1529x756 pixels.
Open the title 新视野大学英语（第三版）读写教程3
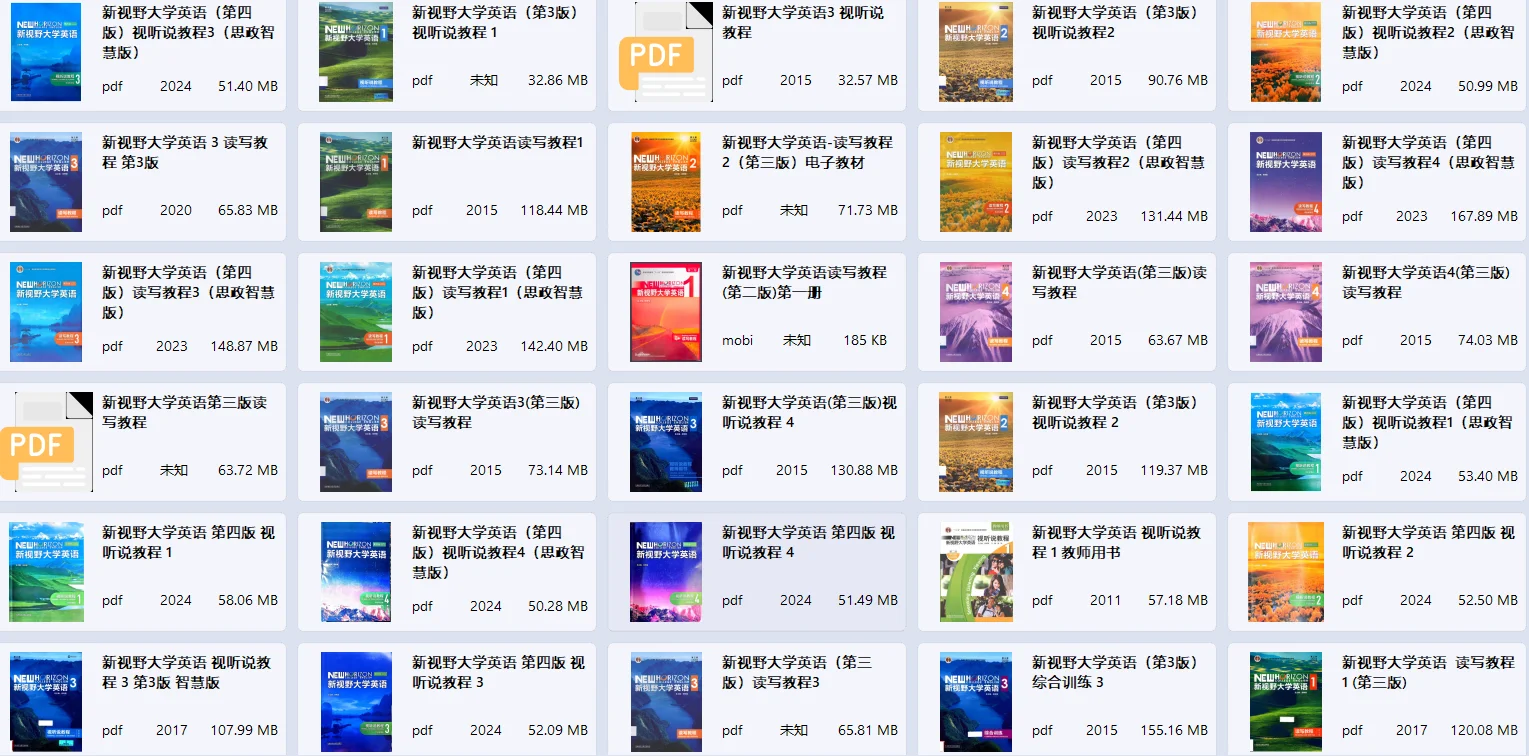[797, 672]
